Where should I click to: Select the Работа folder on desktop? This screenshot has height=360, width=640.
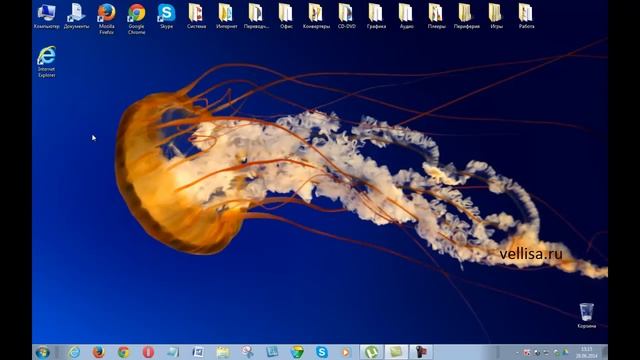[x=527, y=16]
